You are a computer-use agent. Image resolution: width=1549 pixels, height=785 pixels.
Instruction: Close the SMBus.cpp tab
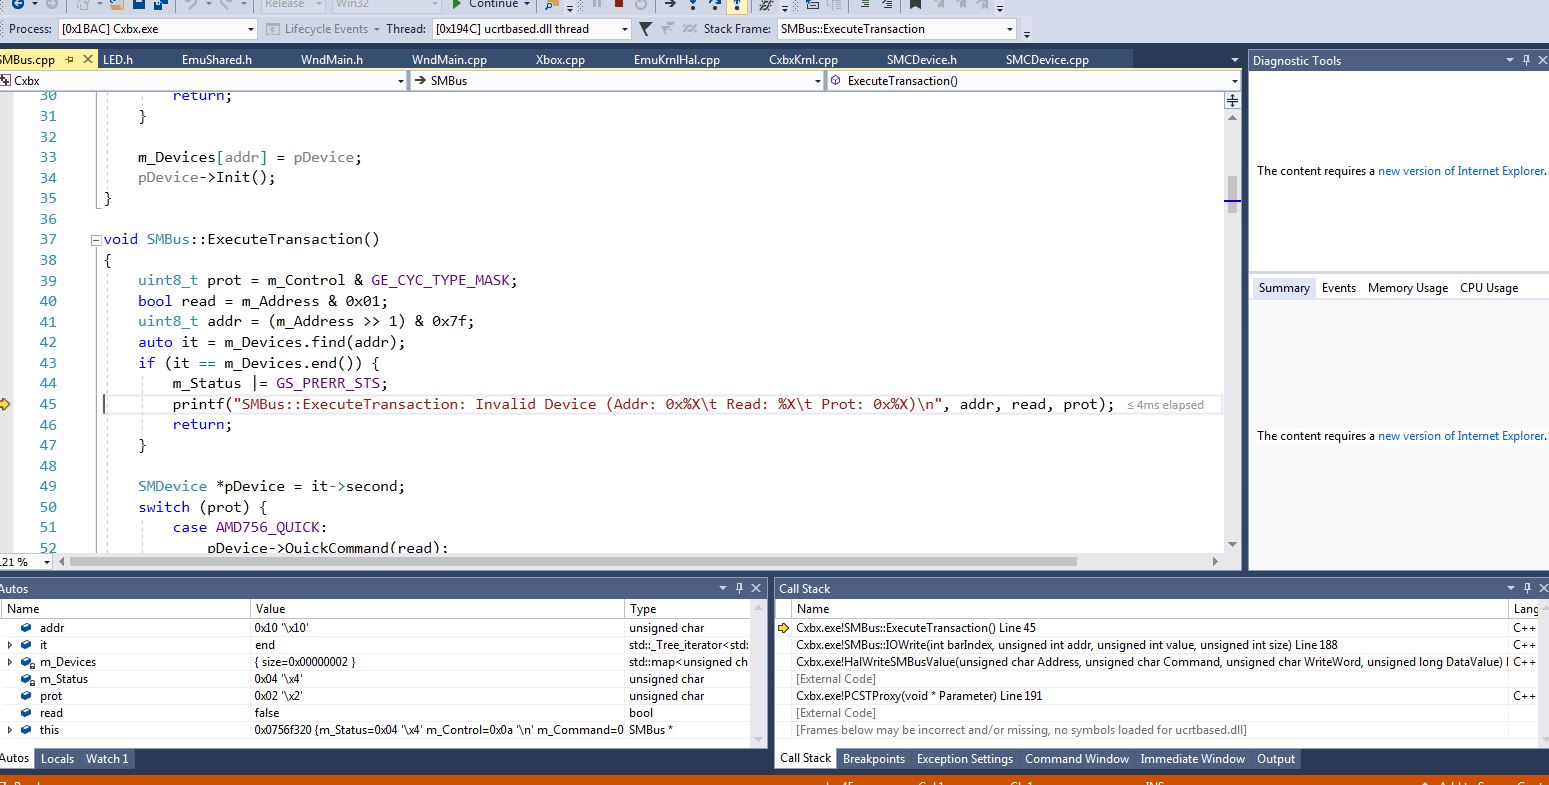click(x=88, y=60)
